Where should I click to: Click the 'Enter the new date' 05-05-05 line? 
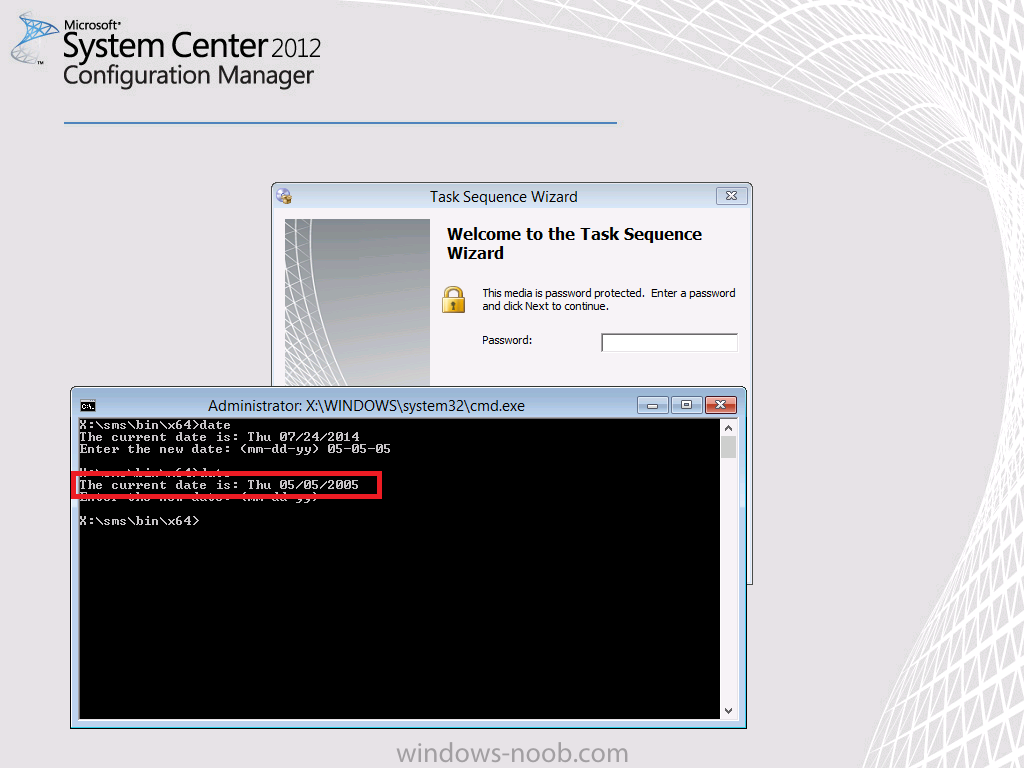click(x=235, y=449)
